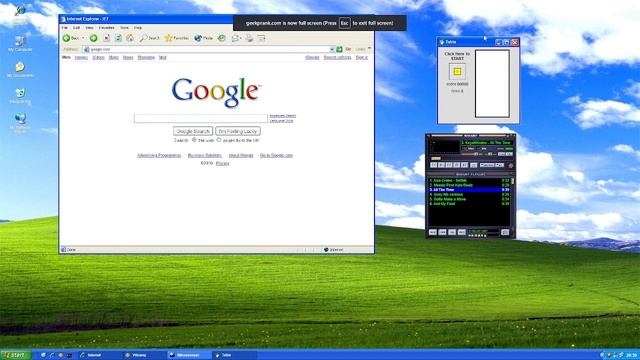Open the Videos link on Google page

pyautogui.click(x=98, y=58)
